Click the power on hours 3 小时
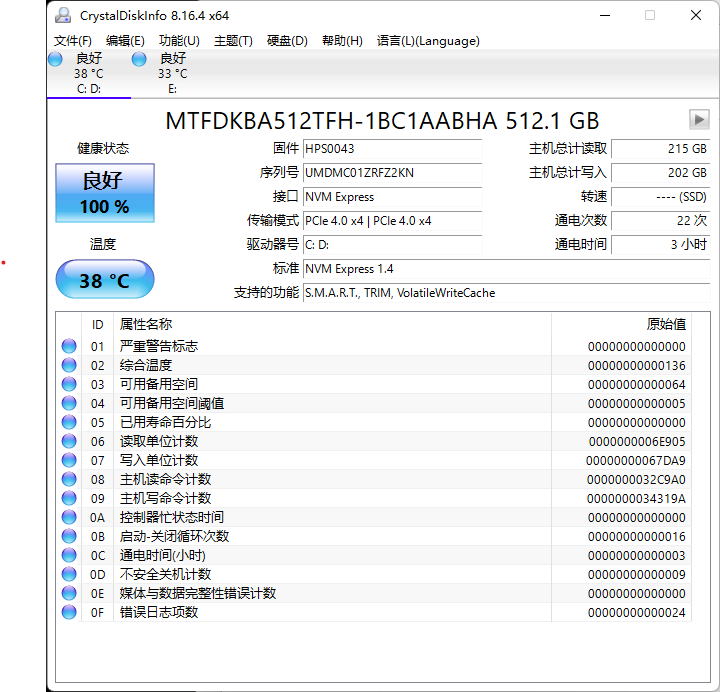Image resolution: width=720 pixels, height=692 pixels. (661, 245)
